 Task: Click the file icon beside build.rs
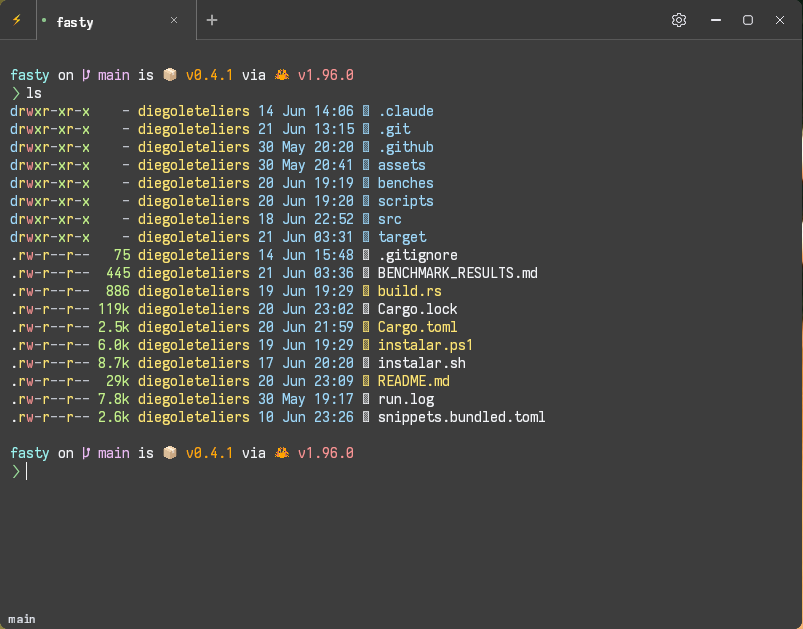point(366,291)
